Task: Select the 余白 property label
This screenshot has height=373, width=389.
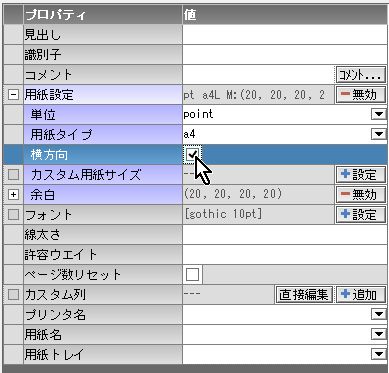Action: coord(103,195)
